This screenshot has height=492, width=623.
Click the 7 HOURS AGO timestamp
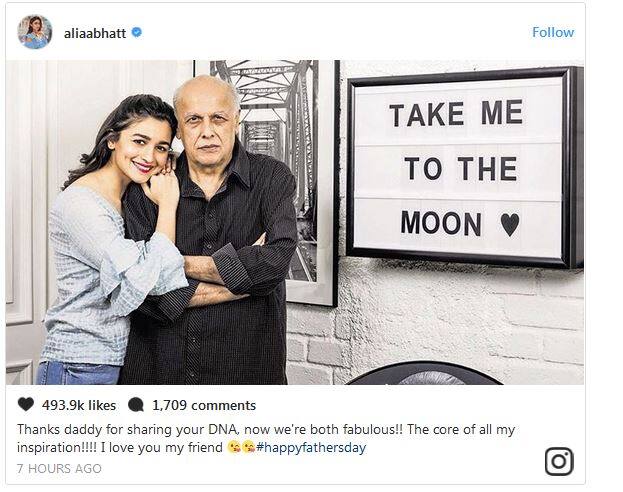[x=59, y=469]
